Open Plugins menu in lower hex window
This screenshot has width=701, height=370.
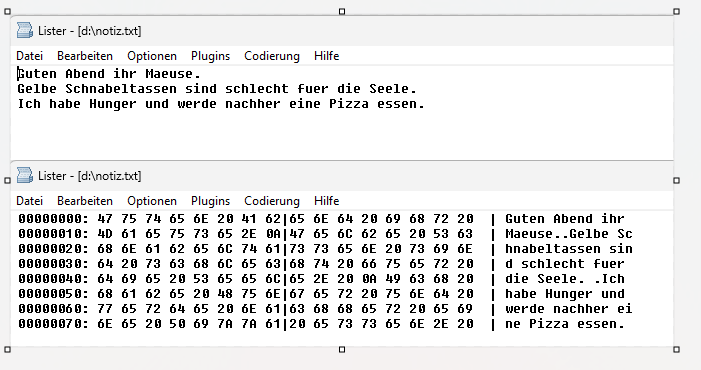211,201
